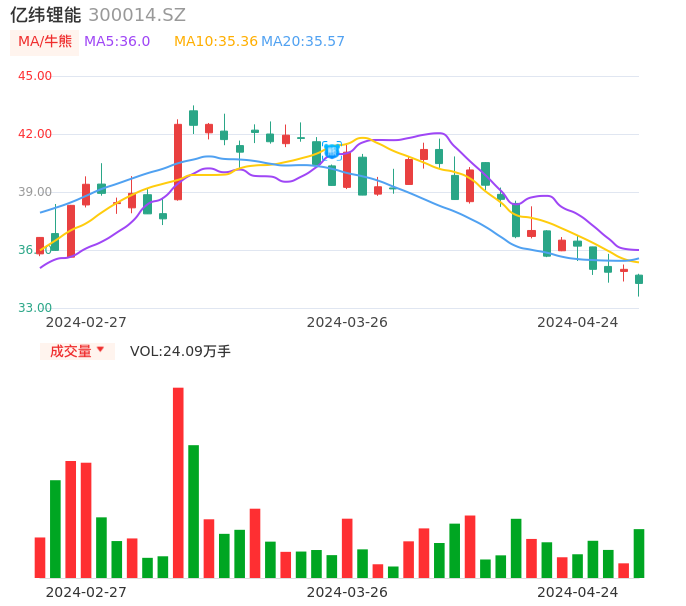This screenshot has height=606, width=686.
Task: Click the 300014.SZ stock code
Action: (137, 15)
